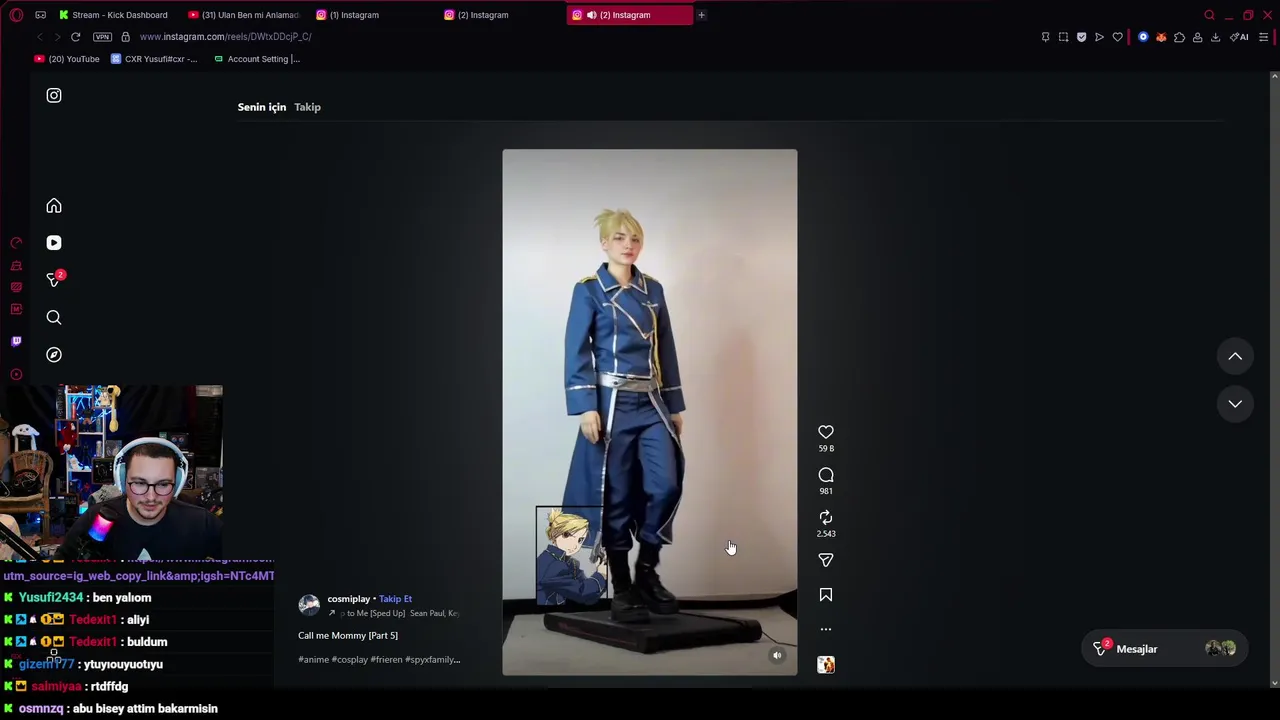Image resolution: width=1280 pixels, height=720 pixels.
Task: Go back with the browser back arrow
Action: [40, 37]
